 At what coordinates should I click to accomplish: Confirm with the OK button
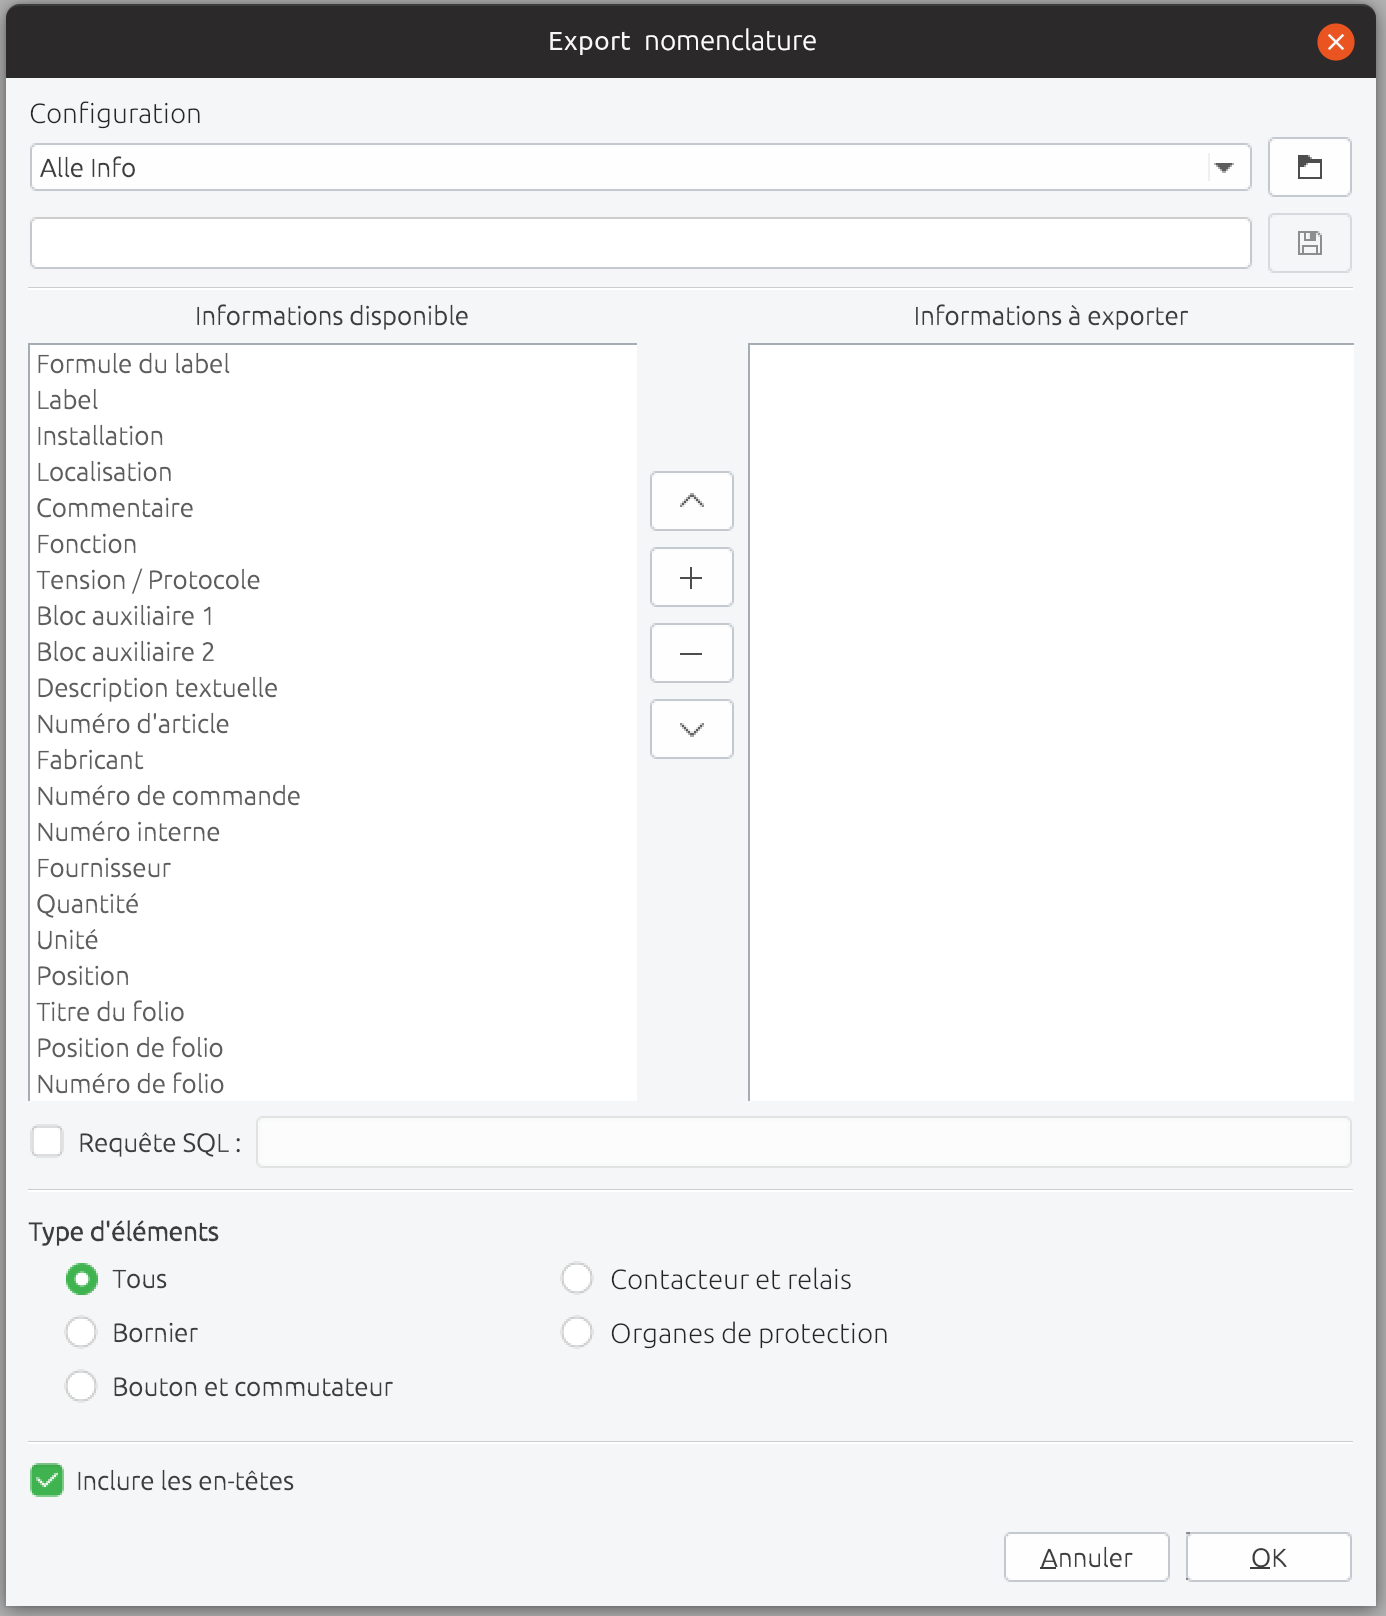pyautogui.click(x=1268, y=1557)
